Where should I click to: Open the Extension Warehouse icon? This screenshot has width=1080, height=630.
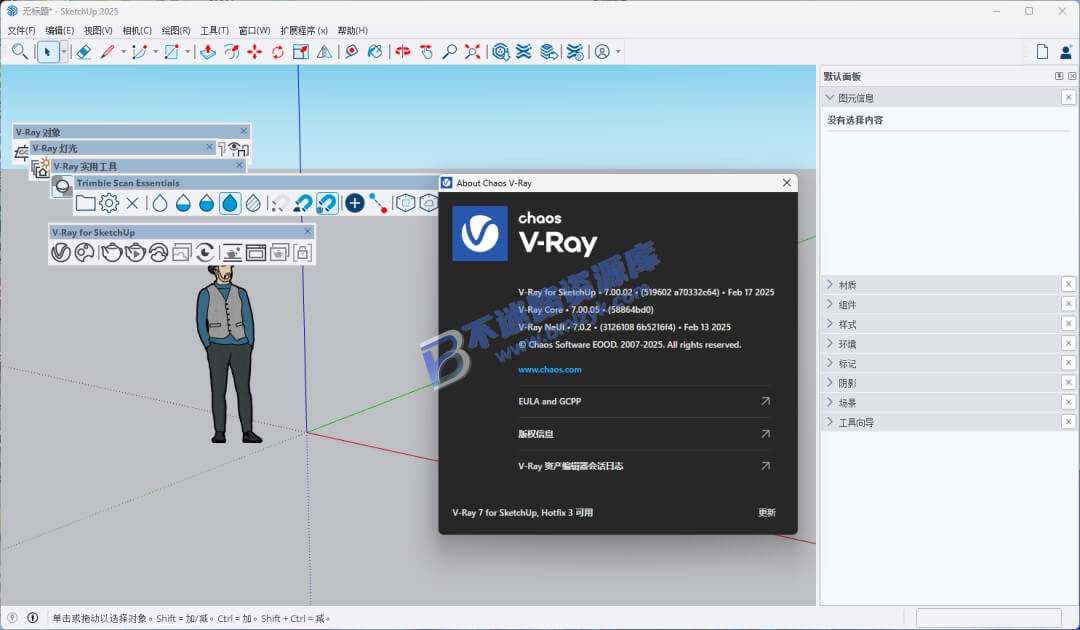pyautogui.click(x=524, y=52)
